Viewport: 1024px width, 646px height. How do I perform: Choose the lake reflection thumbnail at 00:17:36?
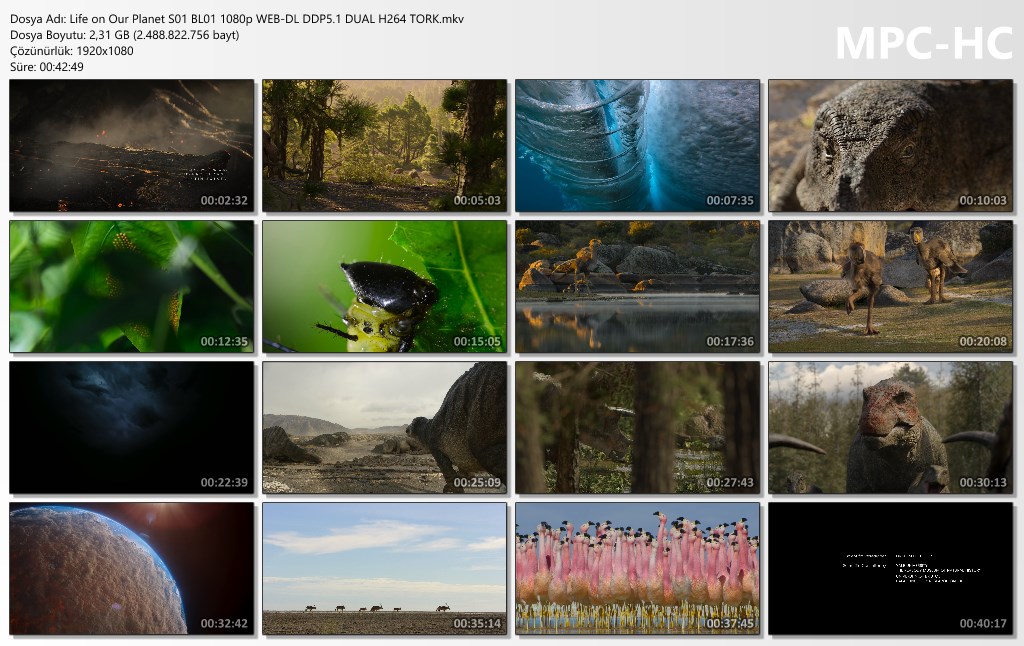(637, 287)
